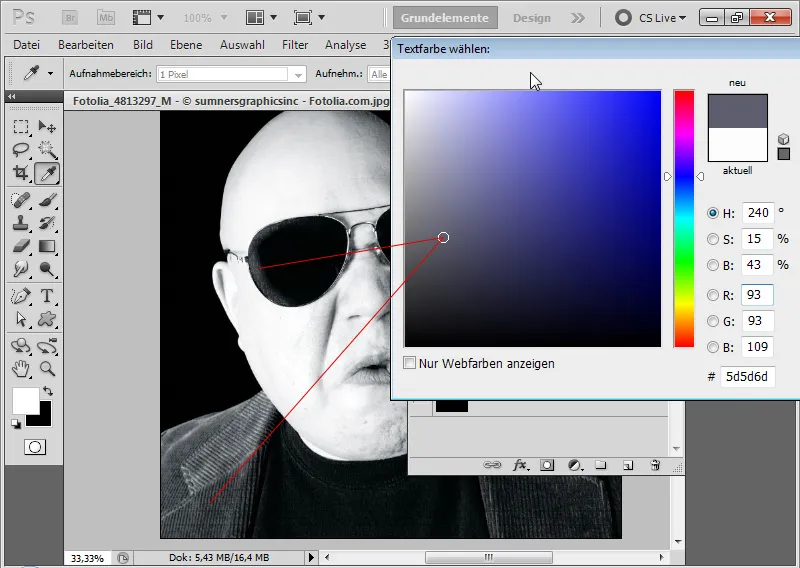Select the Eraser tool
Viewport: 800px width, 568px height.
(21, 246)
